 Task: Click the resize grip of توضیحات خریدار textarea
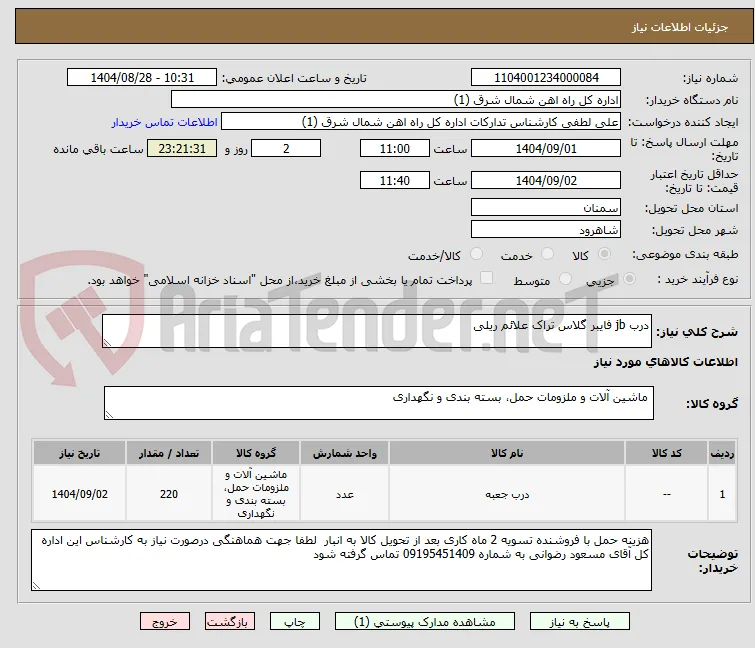(x=36, y=586)
